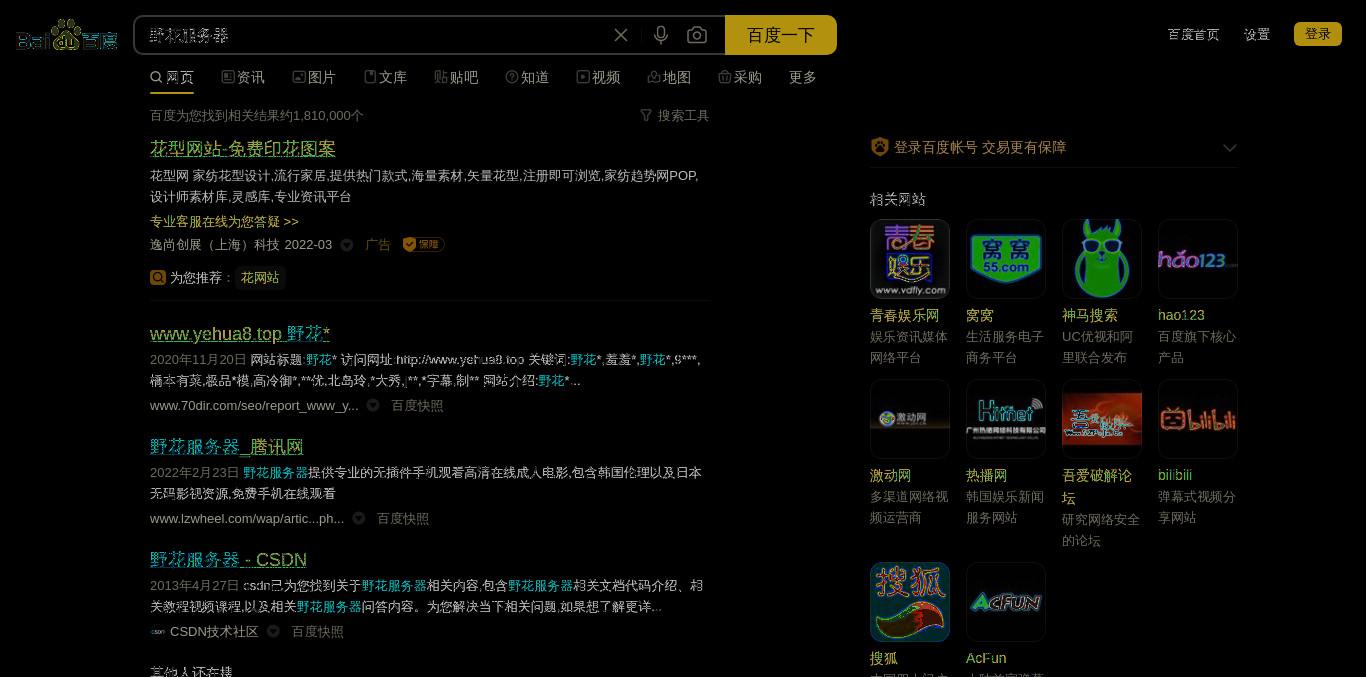Click the 登录 button
This screenshot has height=677, width=1366.
click(x=1318, y=34)
